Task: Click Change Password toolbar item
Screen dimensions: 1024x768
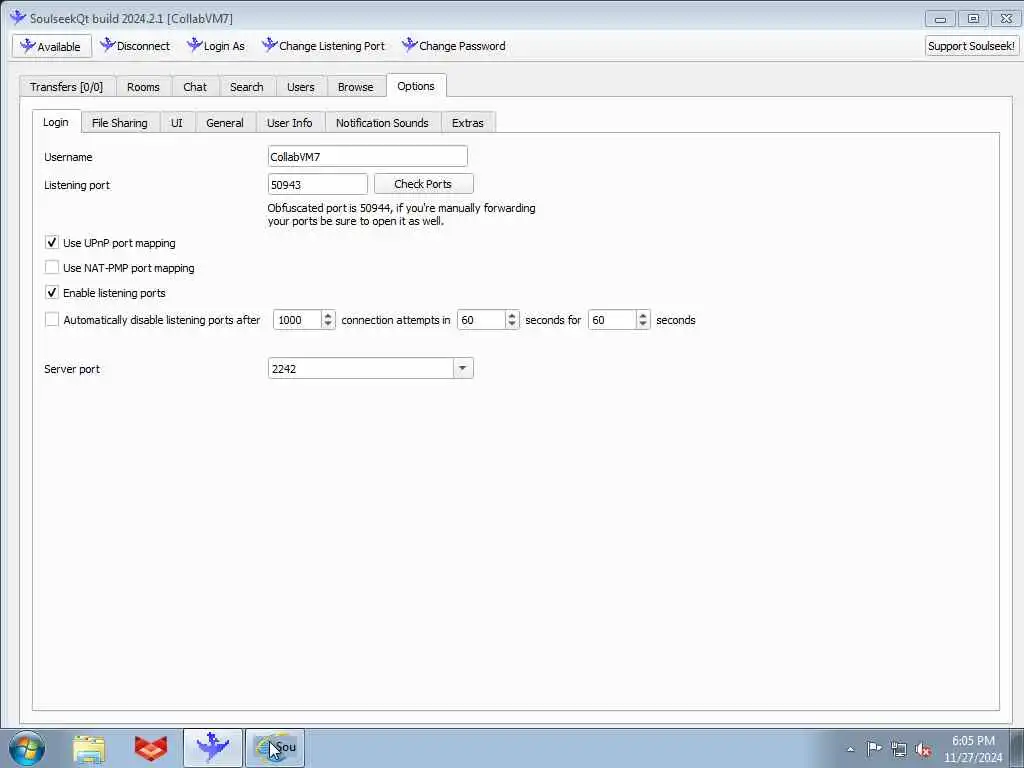Action: point(454,46)
